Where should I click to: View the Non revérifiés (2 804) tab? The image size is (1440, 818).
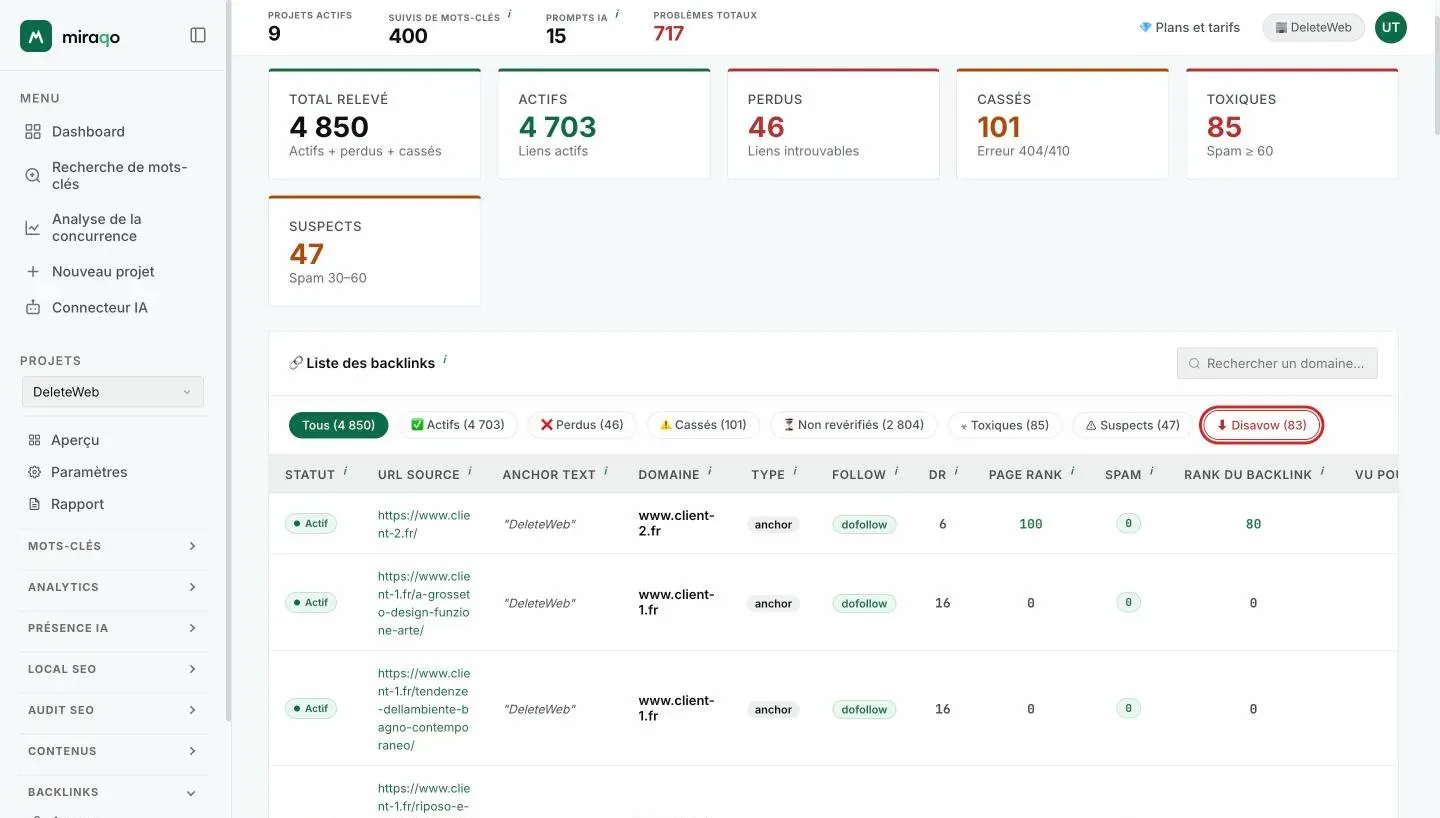point(853,425)
